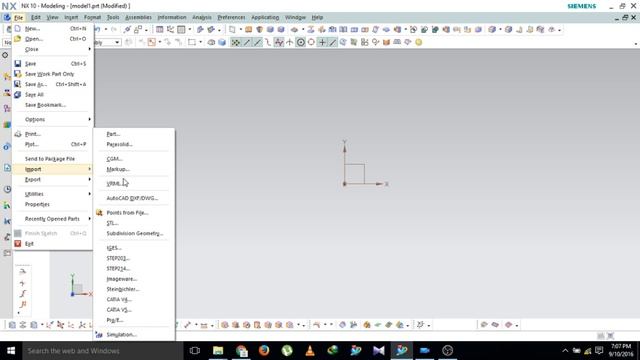The width and height of the screenshot is (640, 360).
Task: Toggle the Quadrant Point snap circle
Action: 311,42
